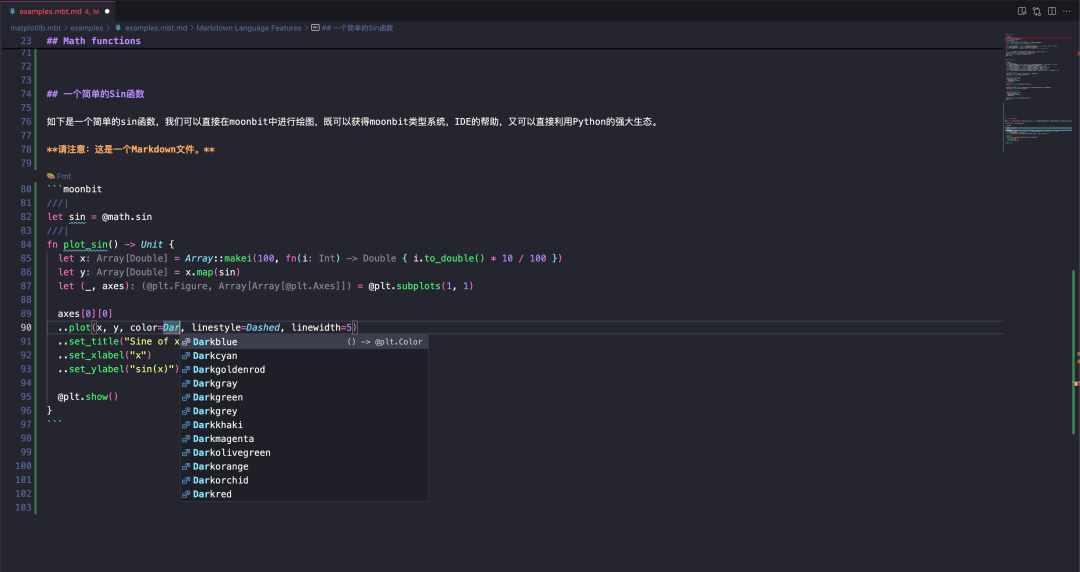The image size is (1080, 572).
Task: Click the linewidth=5 argument
Action: coord(322,327)
